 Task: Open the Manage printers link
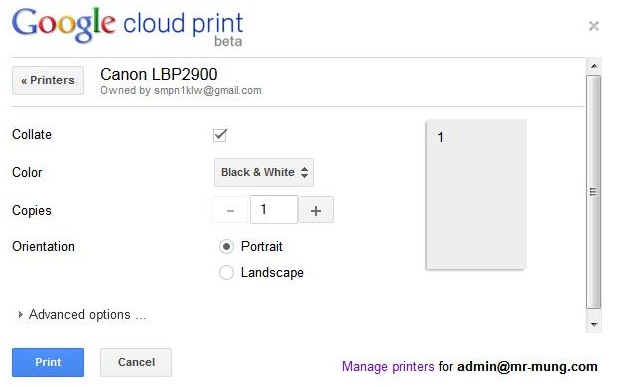[388, 367]
